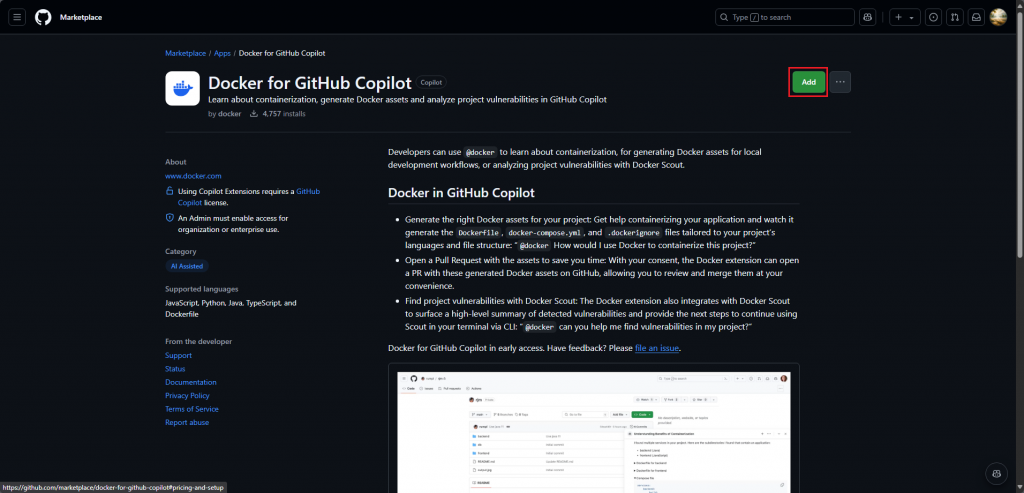
Task: Open the Support link
Action: click(178, 356)
